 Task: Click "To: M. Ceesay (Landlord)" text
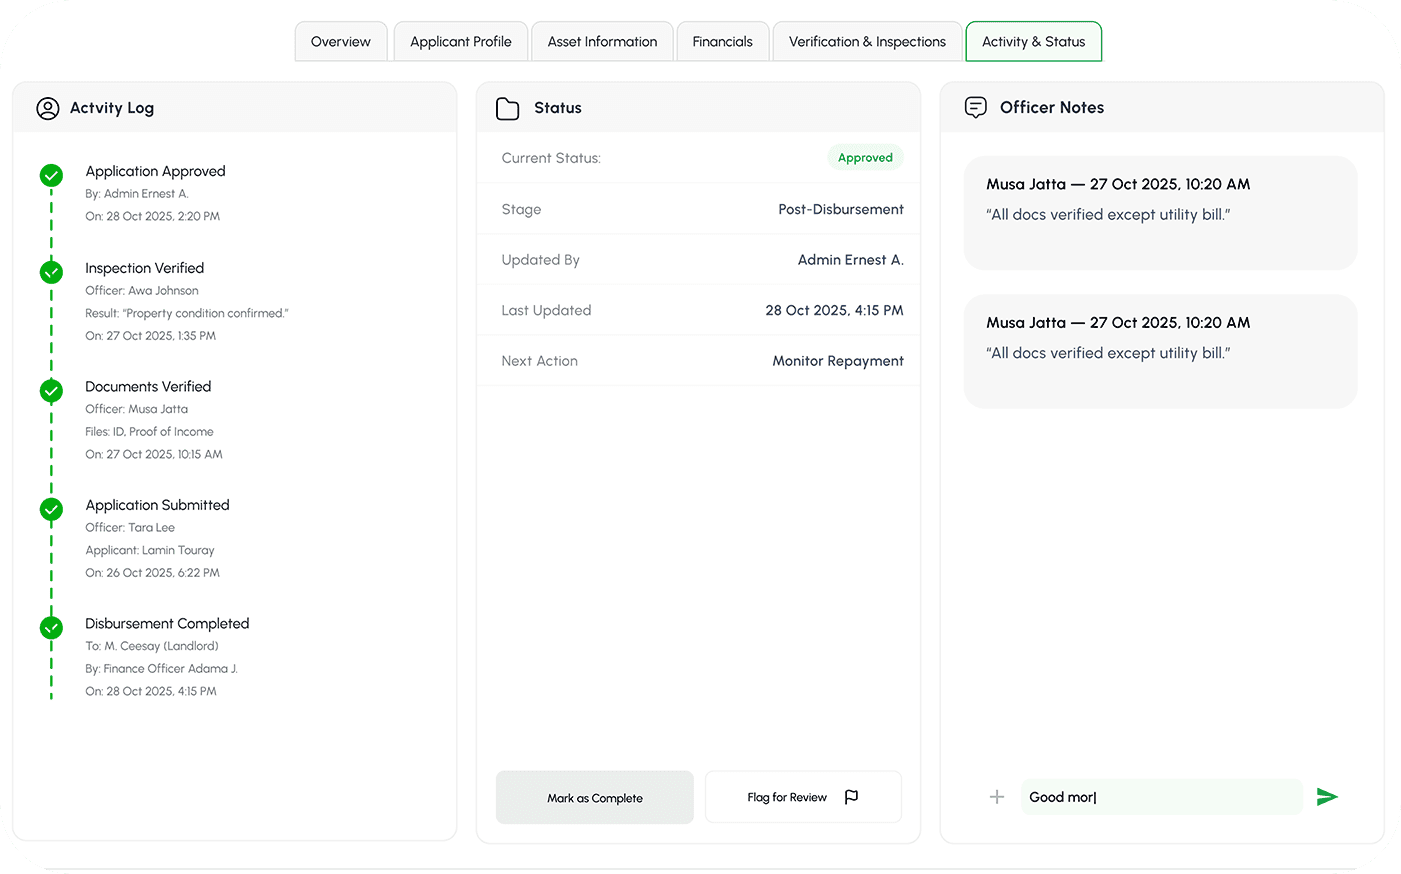[152, 646]
